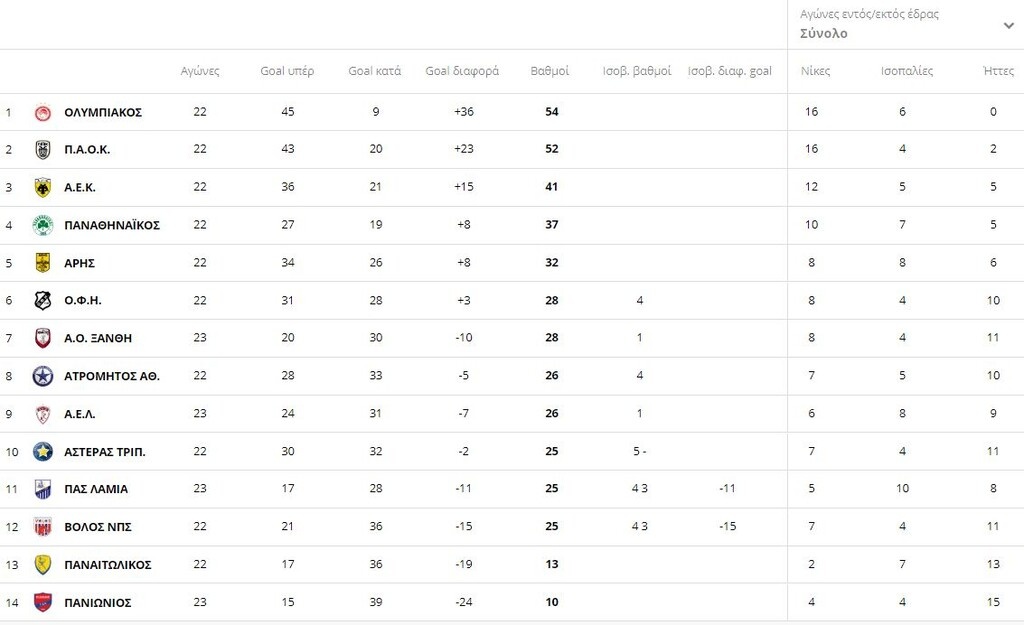Click the Α.Ο. ΞΑΝΘΗ team name
This screenshot has width=1024, height=625.
pos(98,338)
